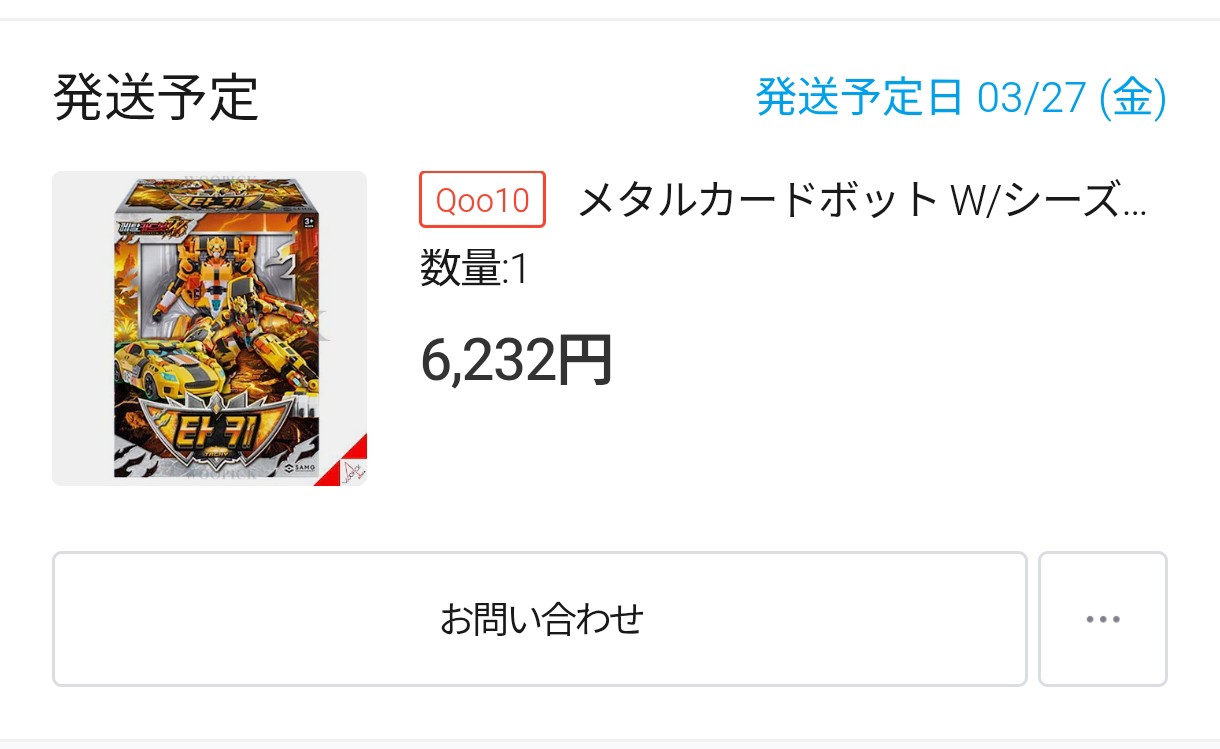Tap the 3+ age badge on the box
Image resolution: width=1220 pixels, height=749 pixels.
pyautogui.click(x=309, y=221)
